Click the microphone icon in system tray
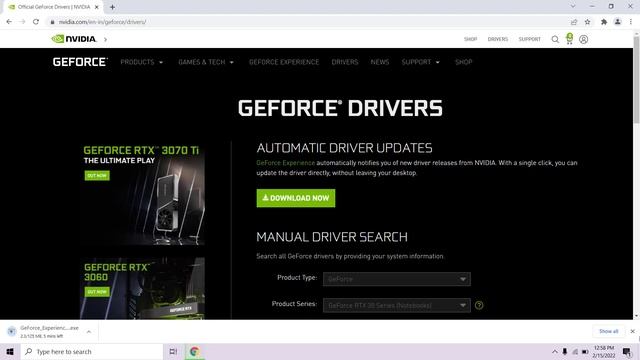Image resolution: width=640 pixels, height=360 pixels. click(565, 351)
